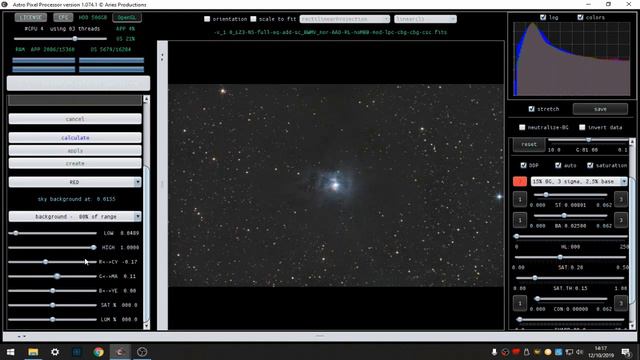
Task: Enable the invert data checkbox
Action: coord(582,127)
